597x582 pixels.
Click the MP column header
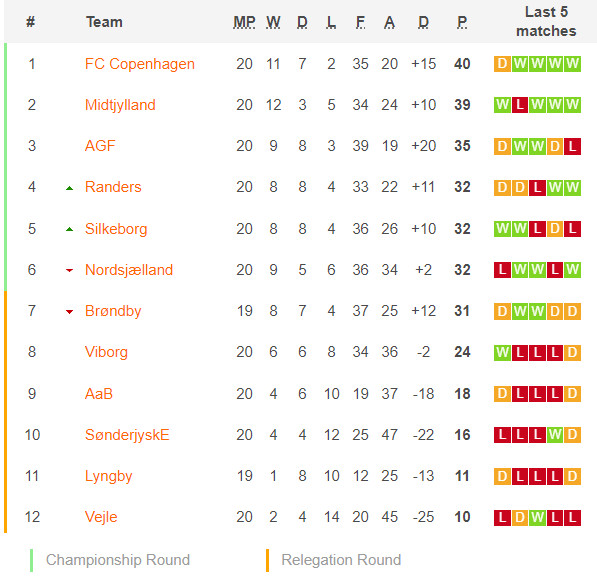point(244,22)
